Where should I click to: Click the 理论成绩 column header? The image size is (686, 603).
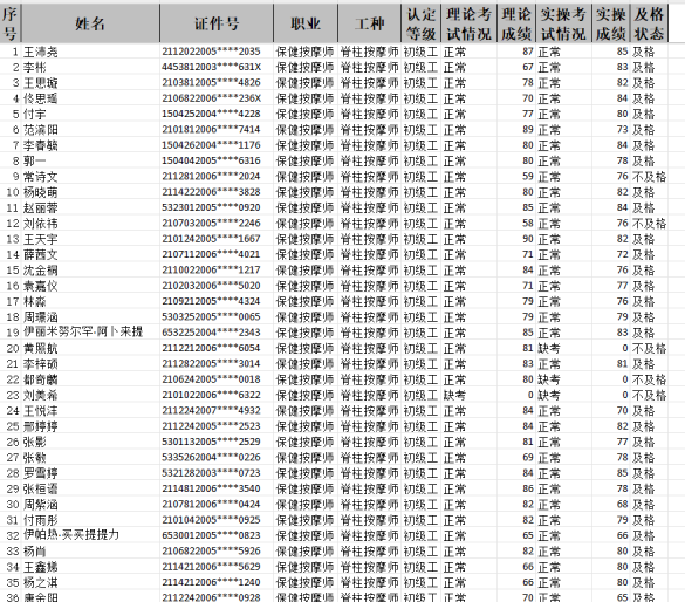coord(517,23)
